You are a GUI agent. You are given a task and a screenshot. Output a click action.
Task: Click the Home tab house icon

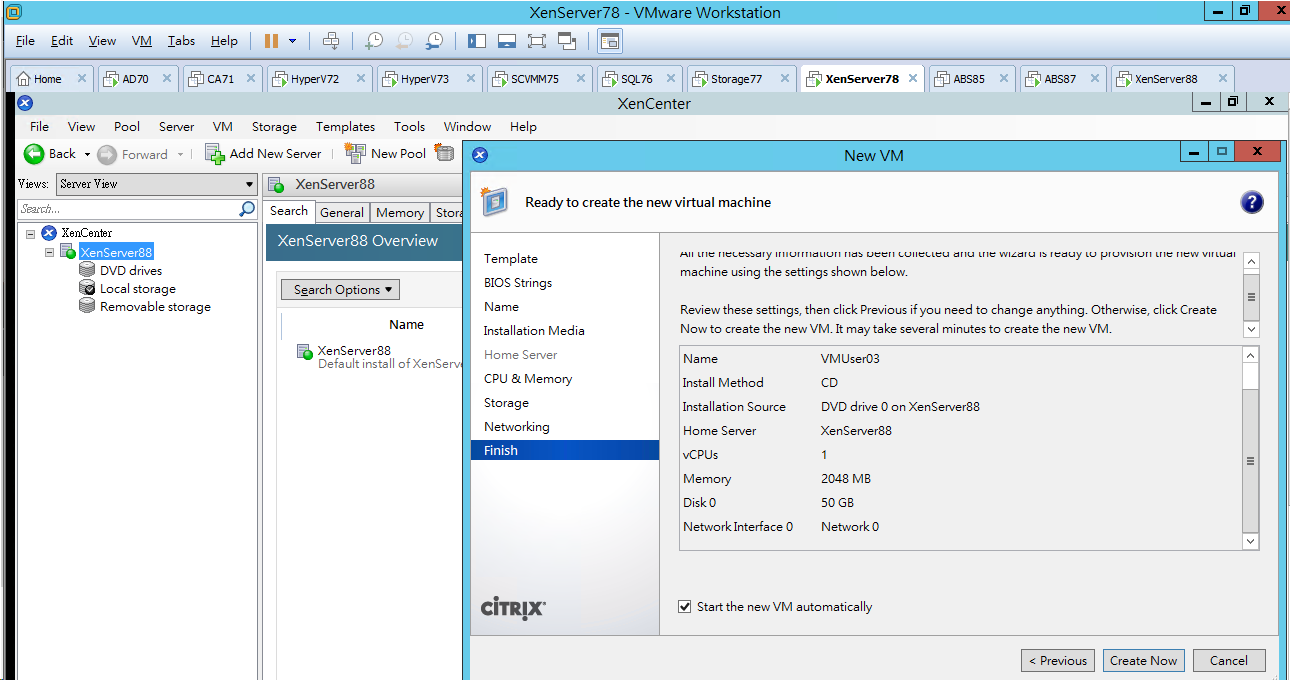pyautogui.click(x=24, y=79)
